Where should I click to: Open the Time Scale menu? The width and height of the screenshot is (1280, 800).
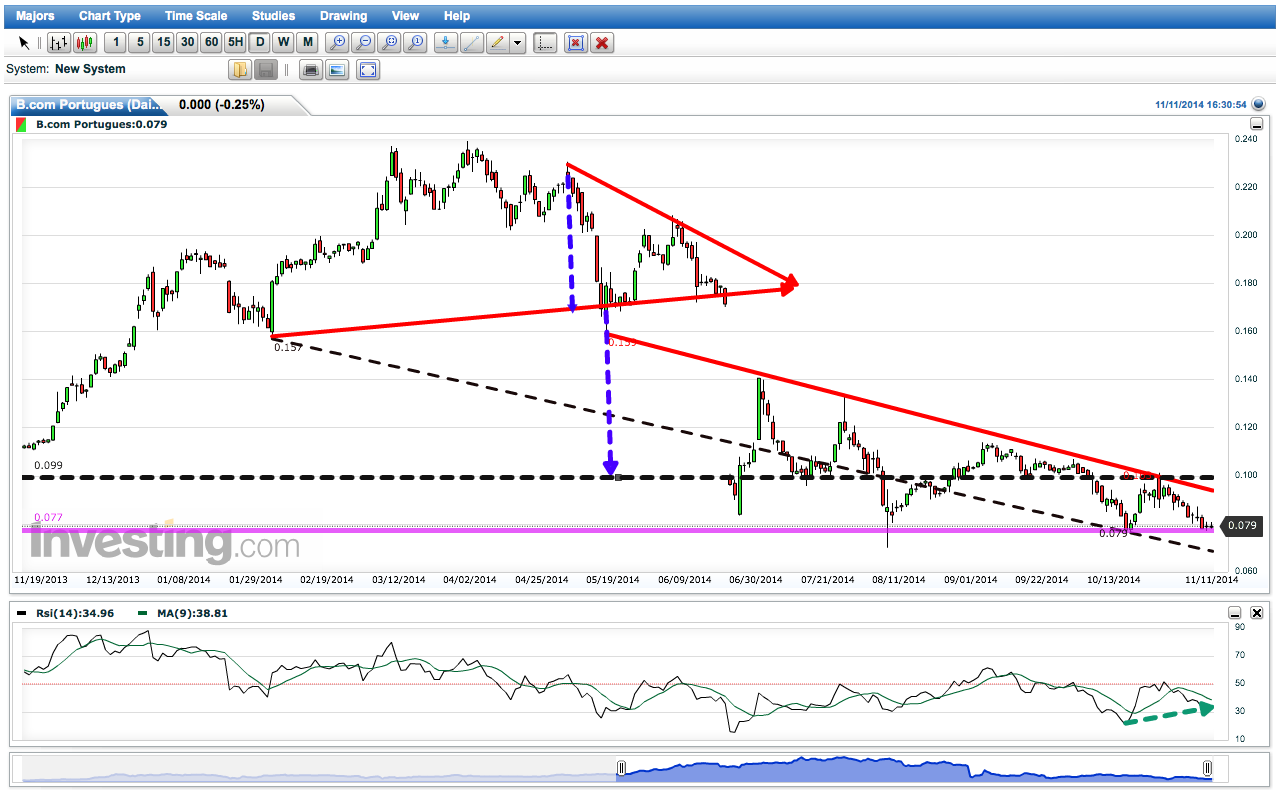tap(196, 16)
